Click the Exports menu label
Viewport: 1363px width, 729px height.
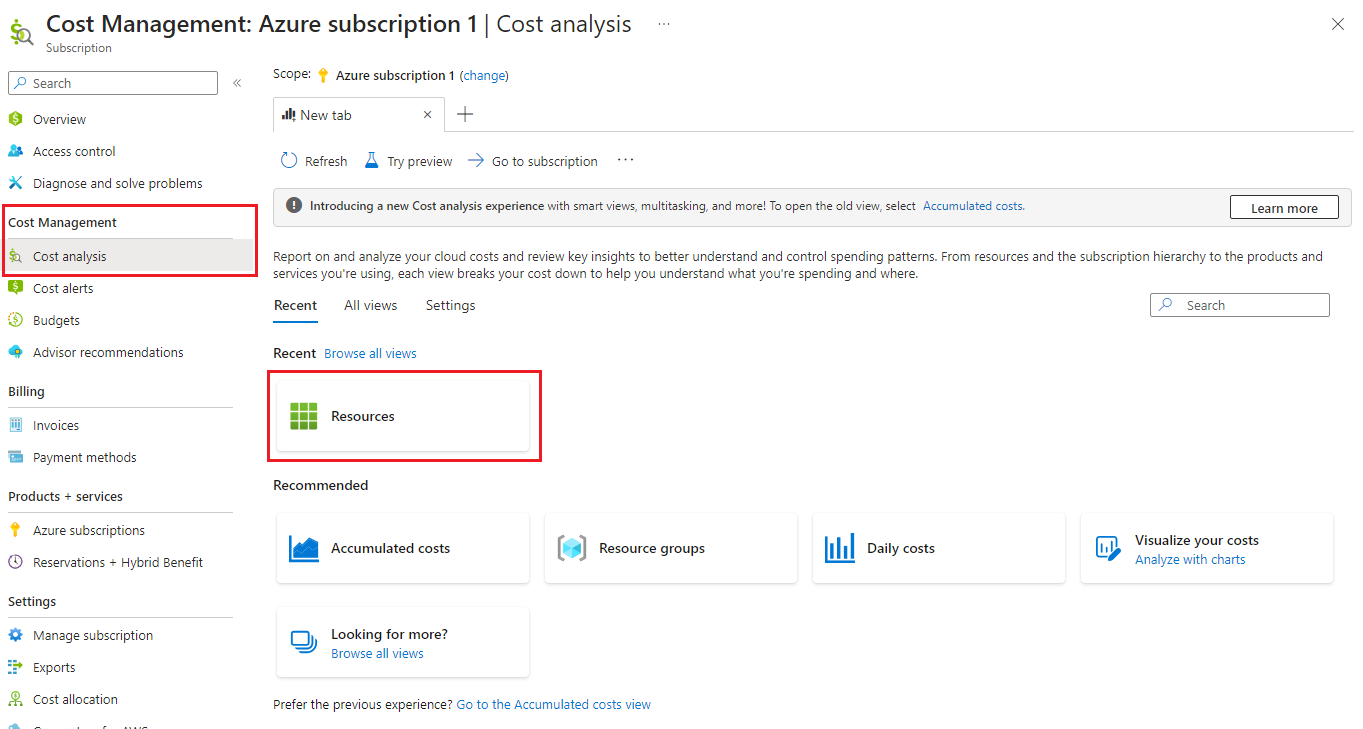point(54,667)
